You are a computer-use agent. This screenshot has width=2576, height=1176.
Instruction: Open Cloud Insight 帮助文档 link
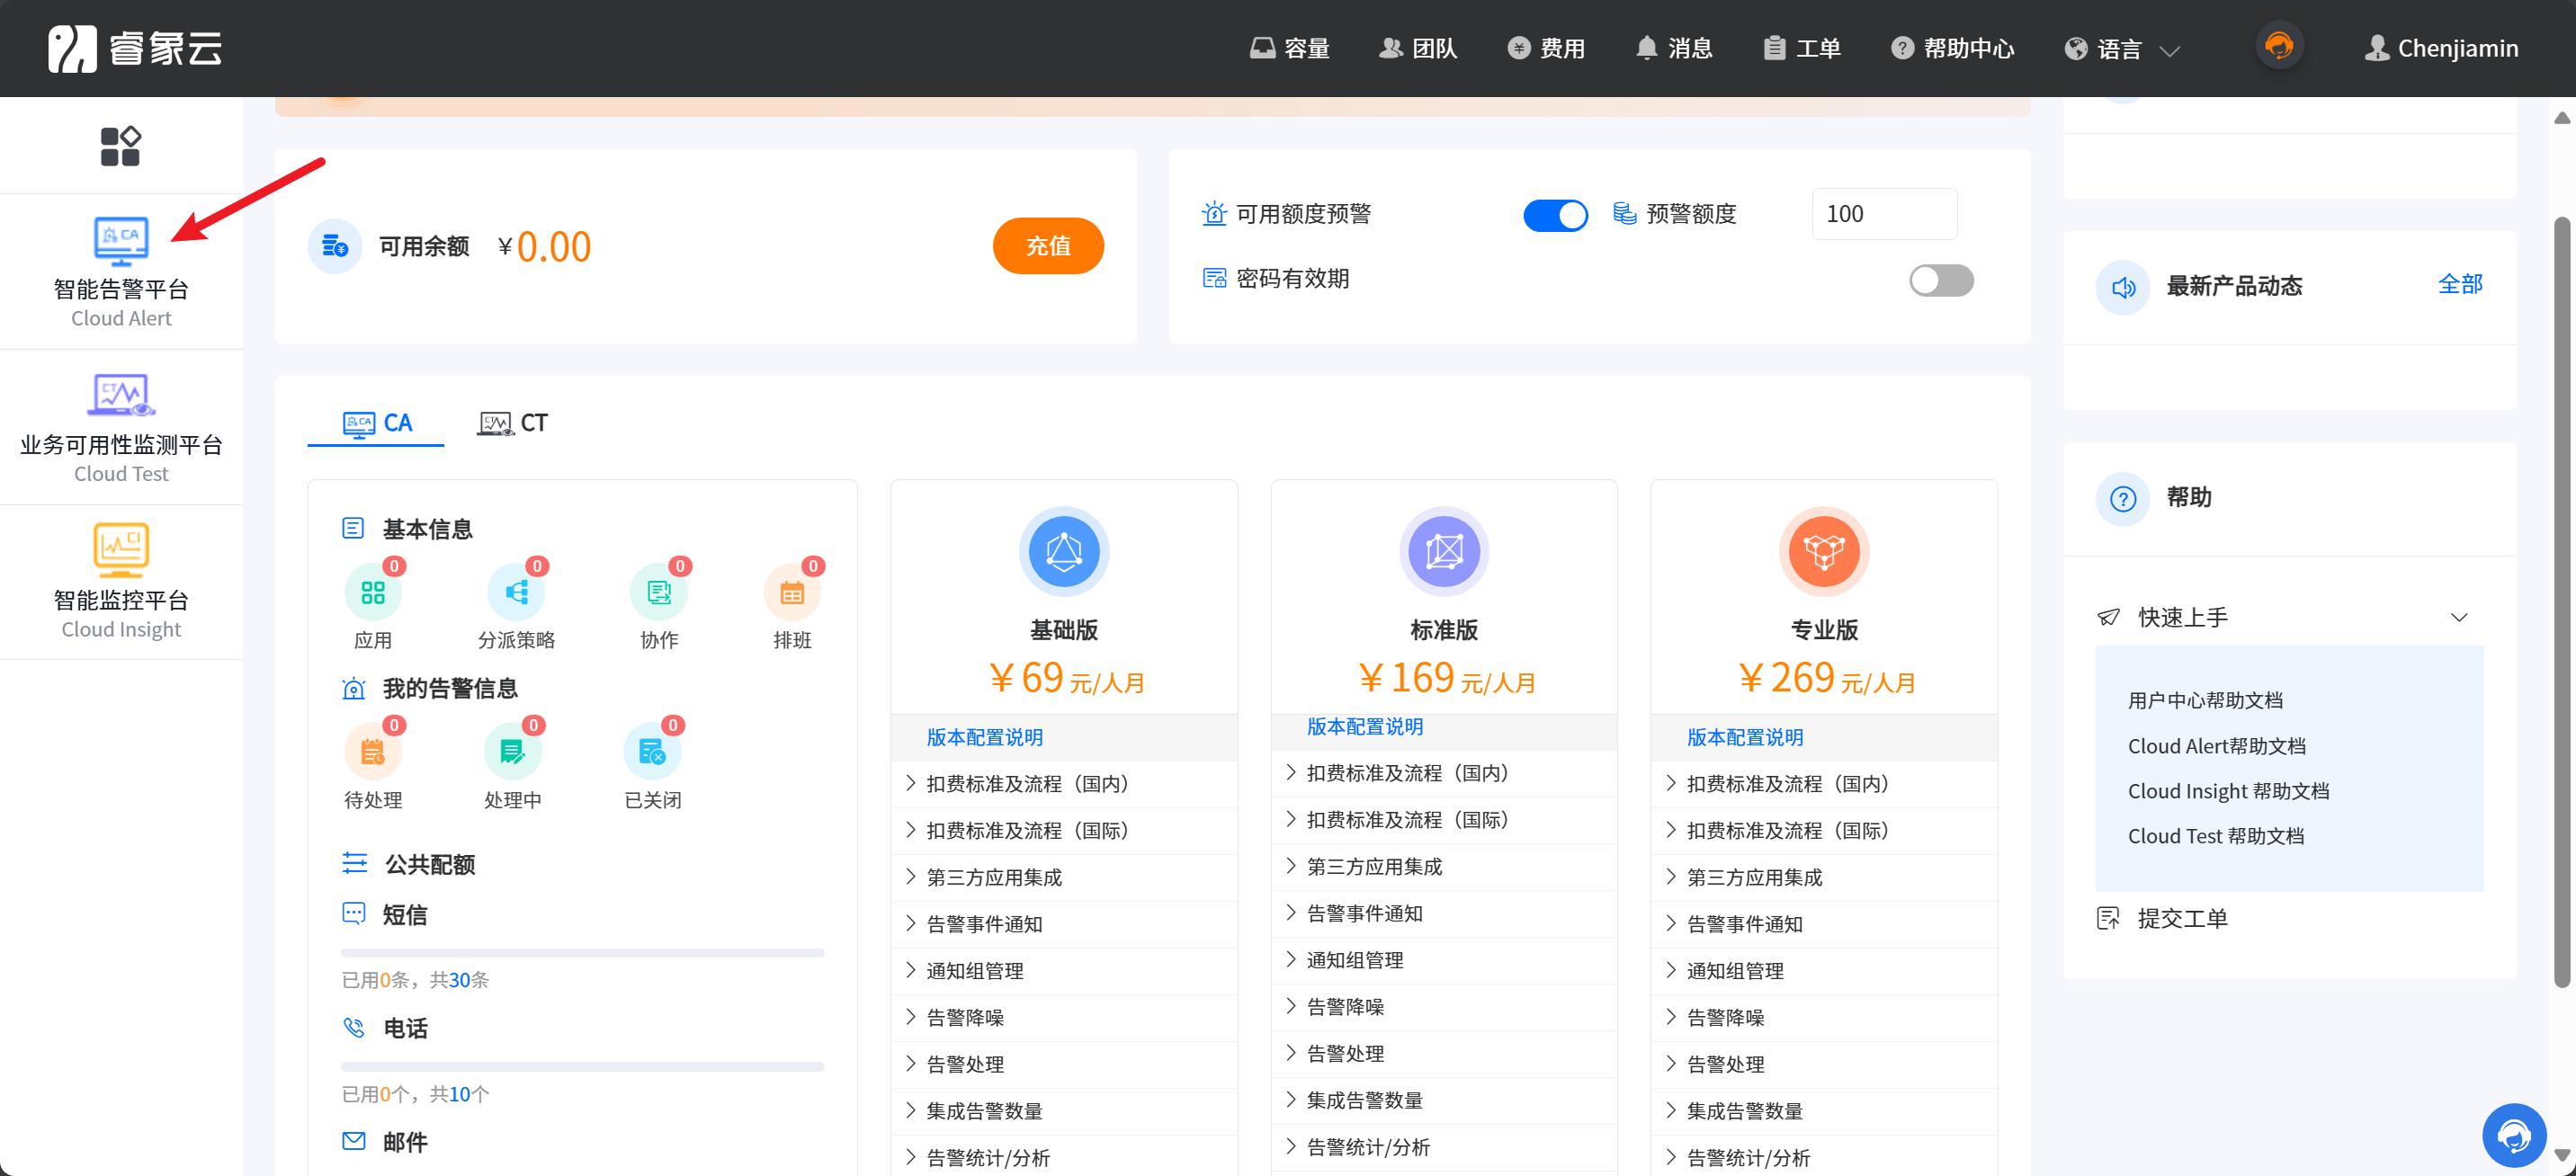pos(2228,791)
